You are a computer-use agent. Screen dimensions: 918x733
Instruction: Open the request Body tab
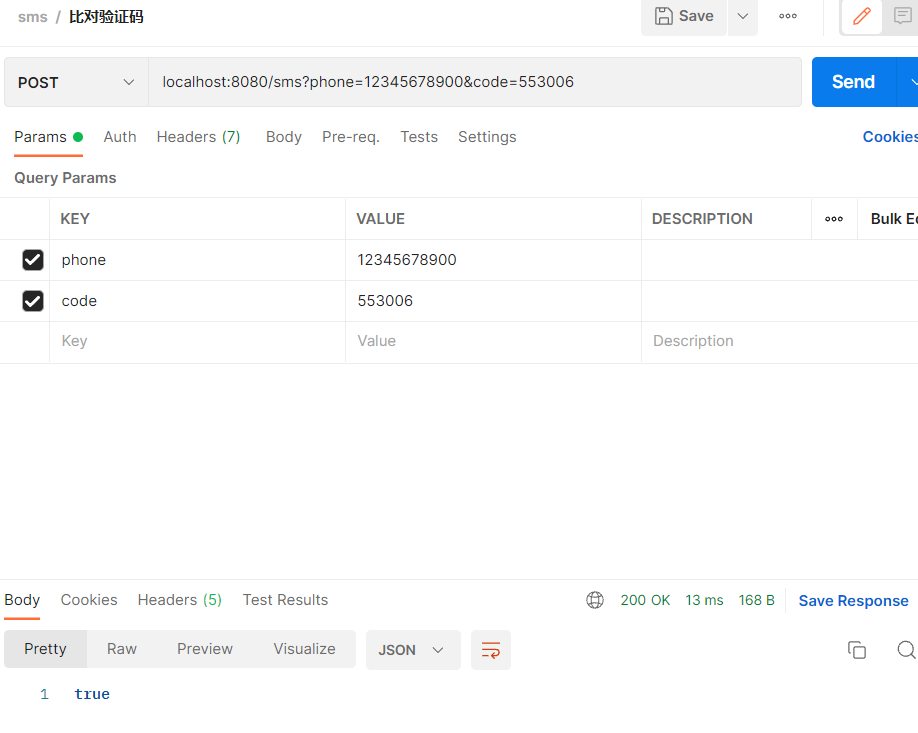(284, 137)
